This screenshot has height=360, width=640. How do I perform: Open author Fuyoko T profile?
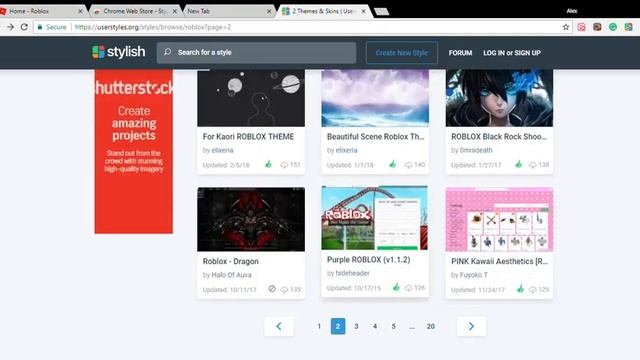point(473,275)
